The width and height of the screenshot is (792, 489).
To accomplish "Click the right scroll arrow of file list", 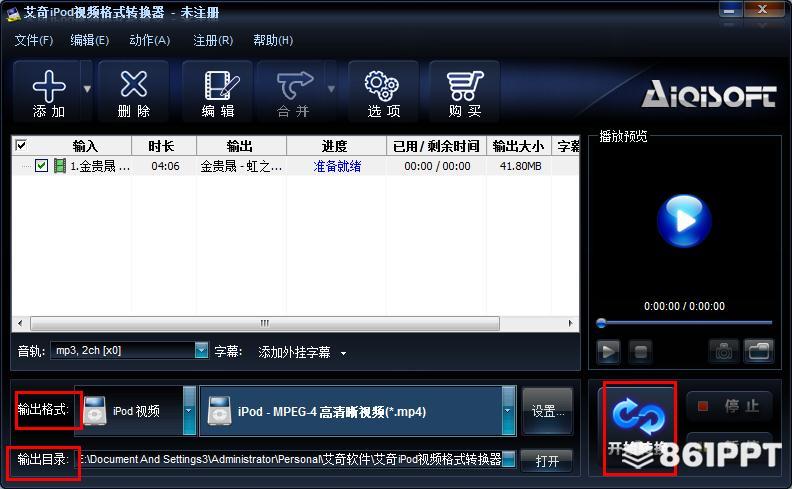I will 571,323.
